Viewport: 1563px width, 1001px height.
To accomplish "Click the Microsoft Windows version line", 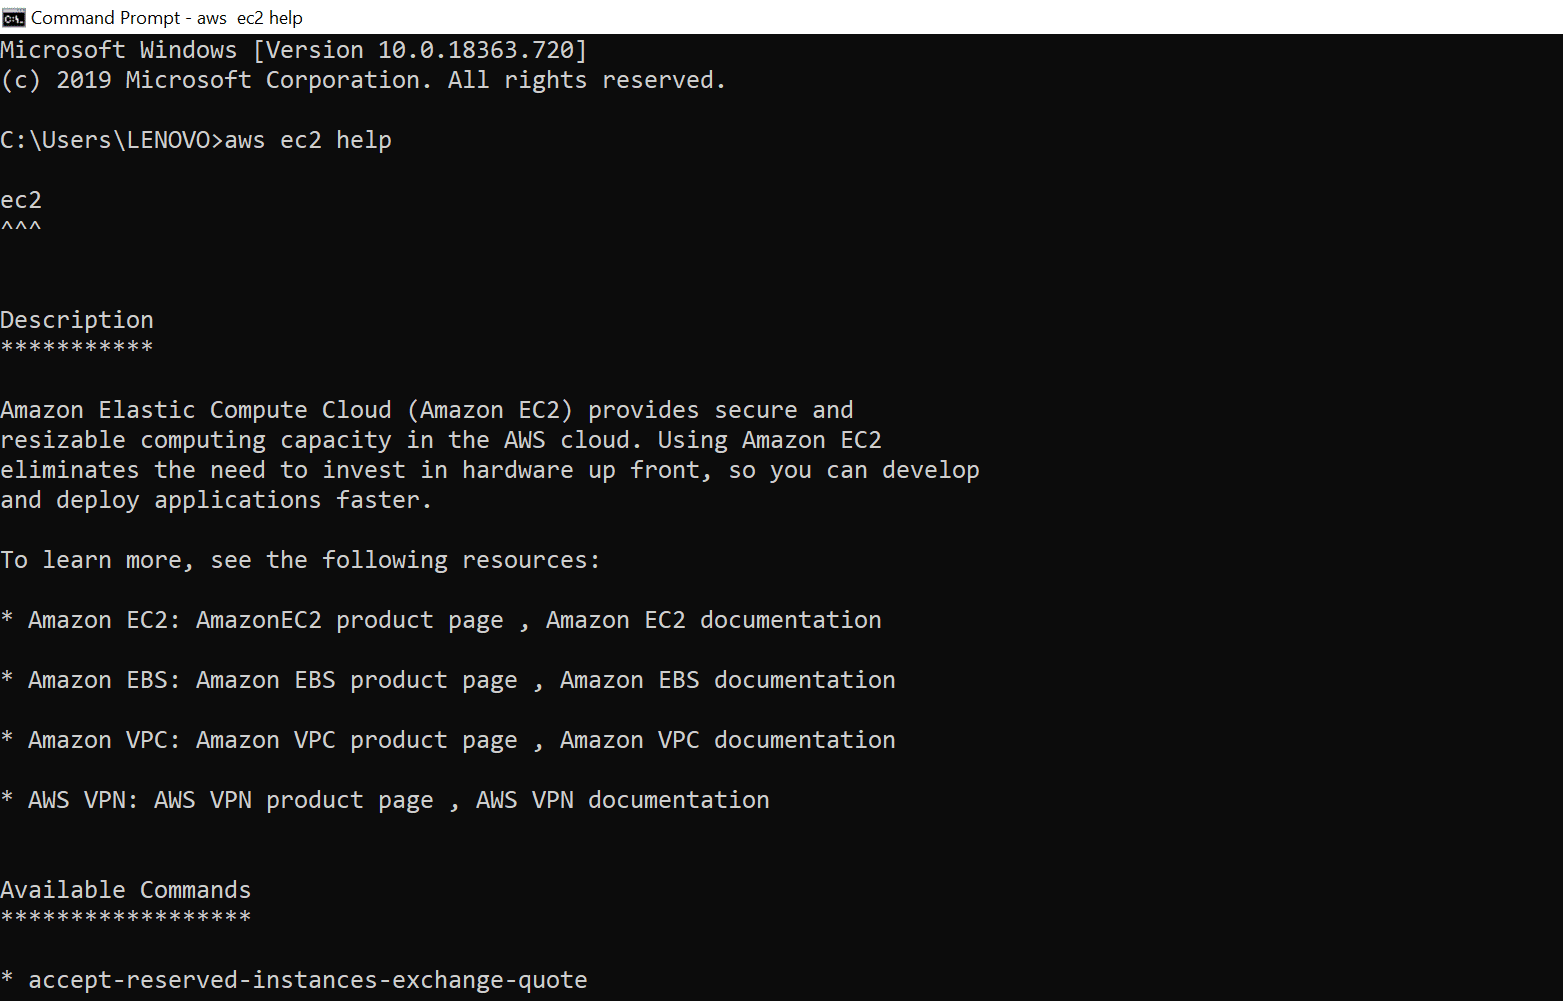I will pyautogui.click(x=293, y=50).
